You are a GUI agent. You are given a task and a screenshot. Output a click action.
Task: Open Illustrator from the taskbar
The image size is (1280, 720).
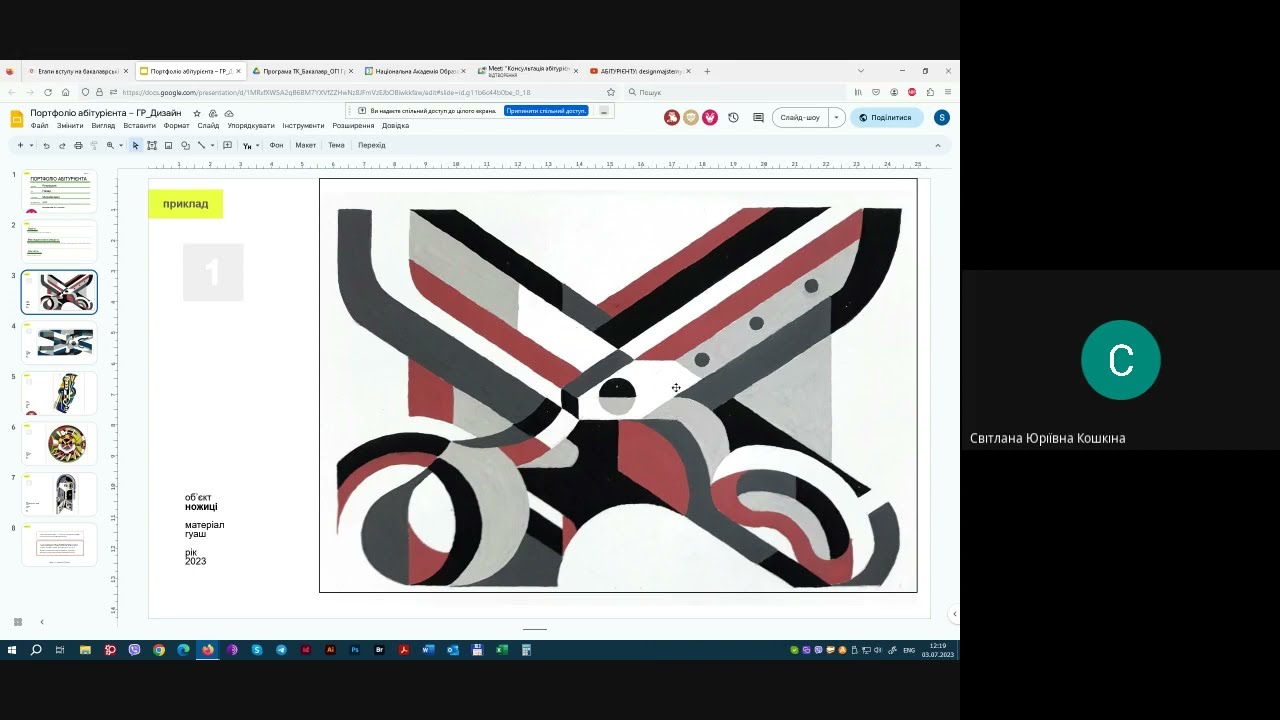(330, 650)
